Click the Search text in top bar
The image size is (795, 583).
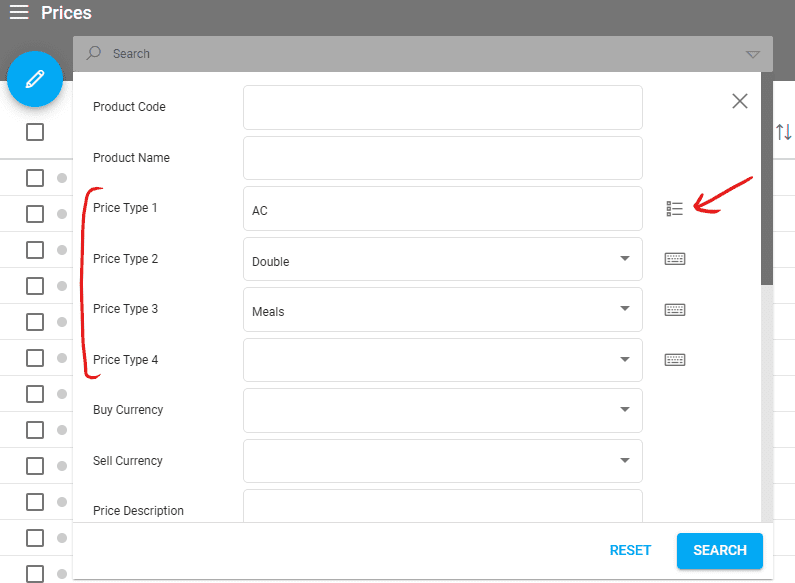click(131, 54)
